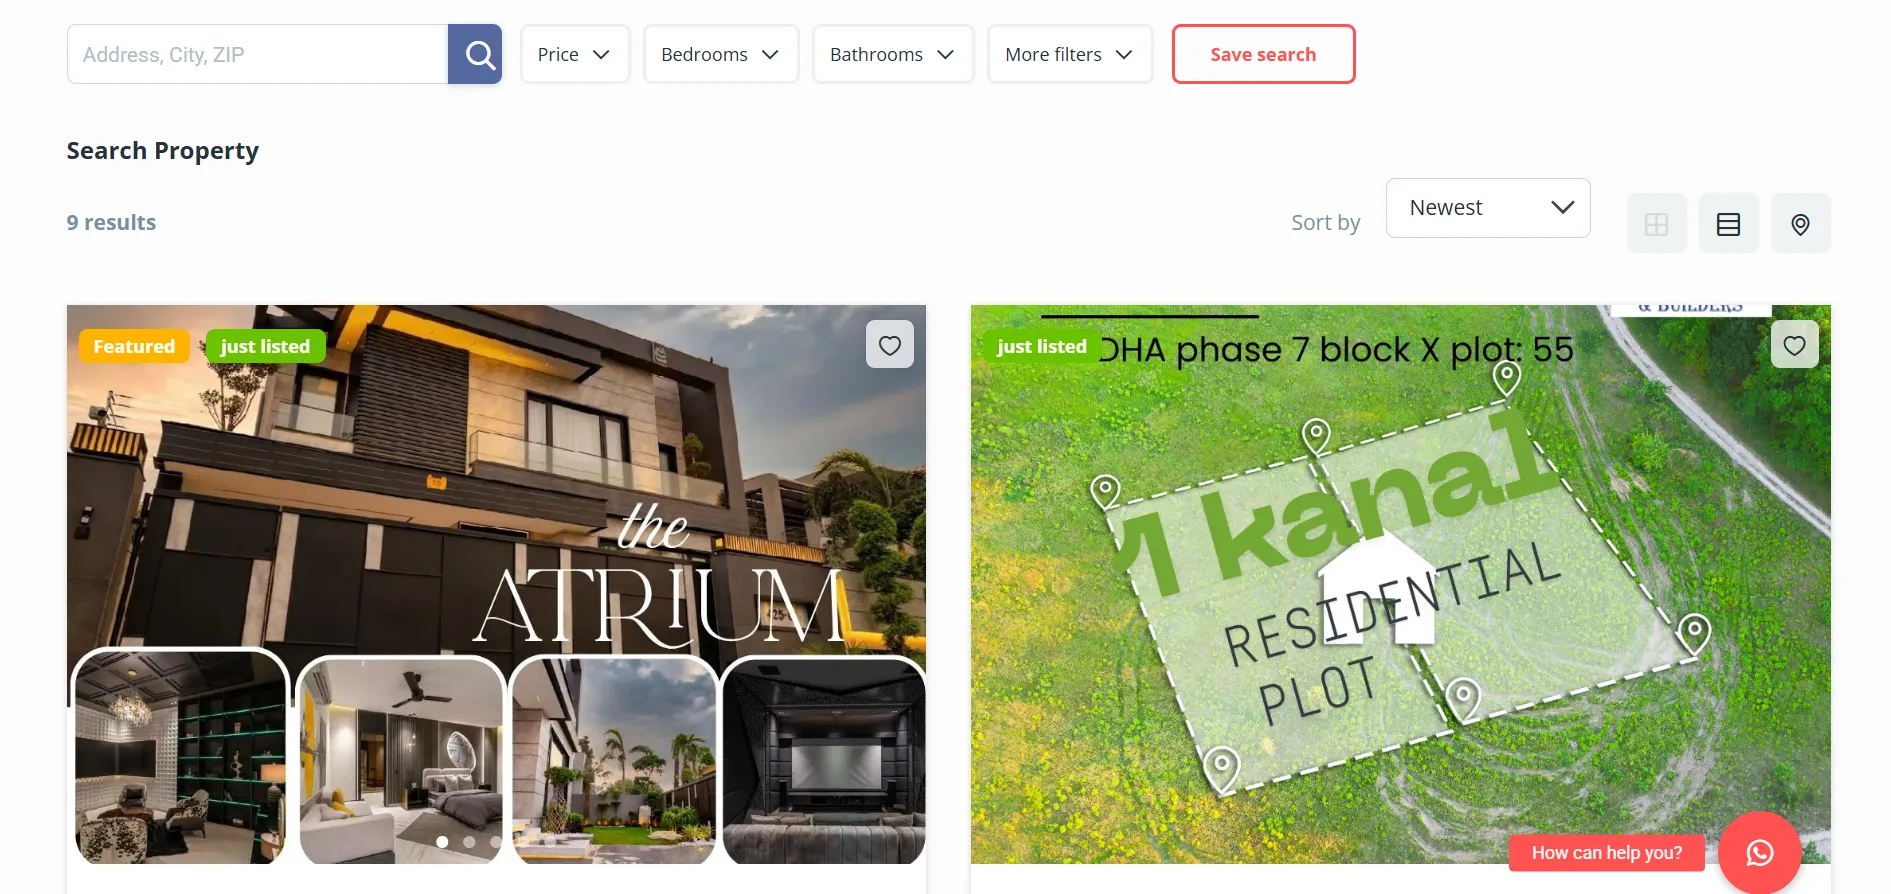The image size is (1891, 894).
Task: Expand the Price filter dropdown
Action: tap(575, 54)
